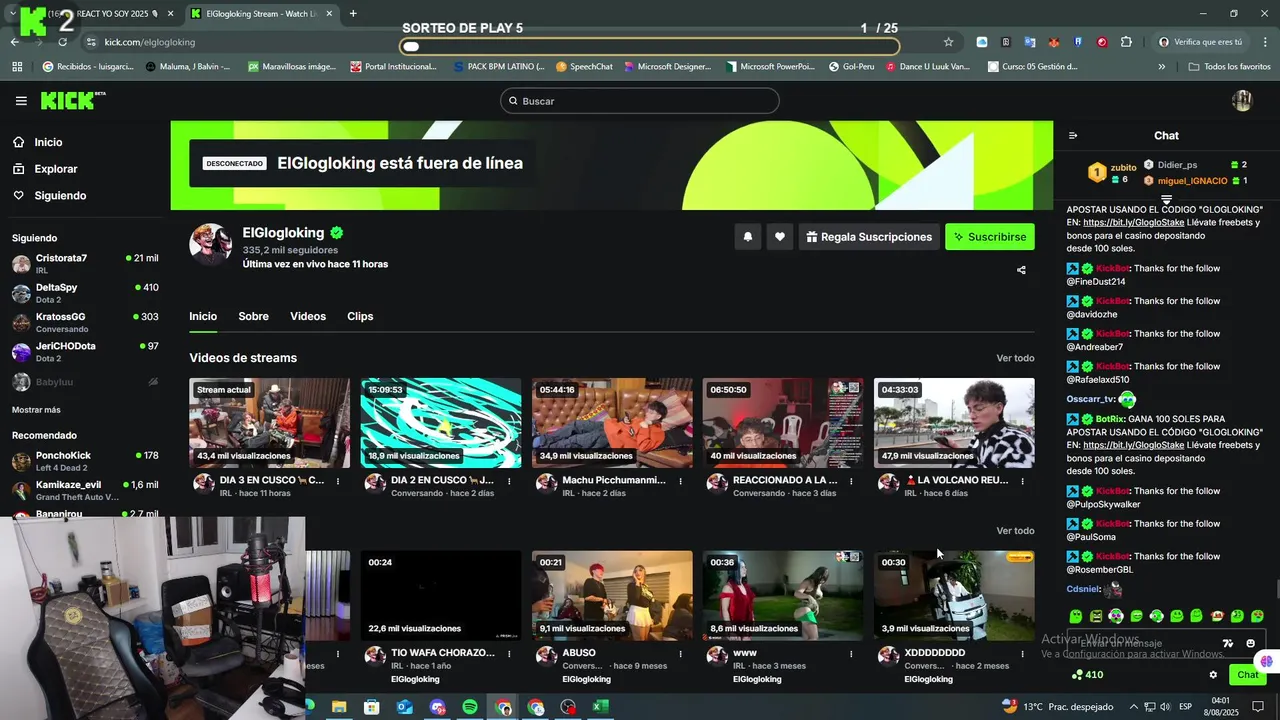Viewport: 1280px width, 720px height.
Task: Select KratossGG in the following list
Action: [x=85, y=322]
